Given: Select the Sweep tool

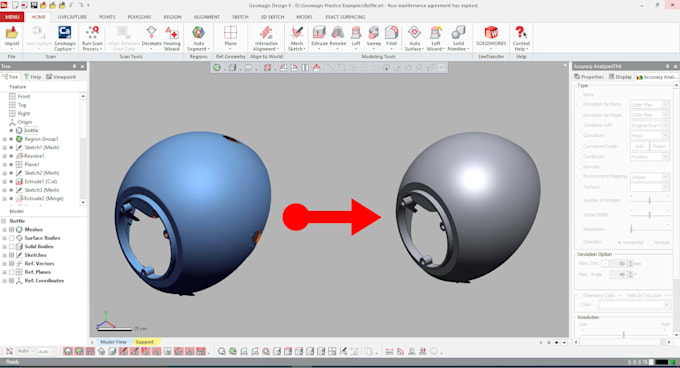Looking at the screenshot, I should (x=373, y=36).
